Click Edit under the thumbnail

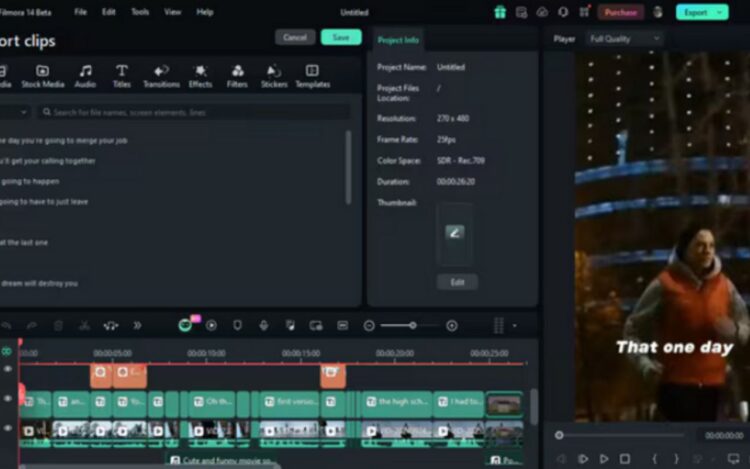(x=457, y=282)
